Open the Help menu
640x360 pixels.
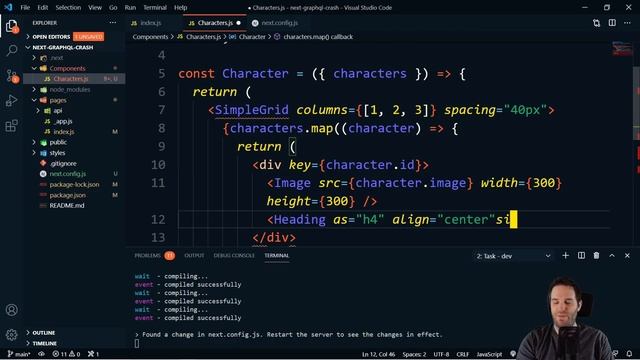point(180,7)
